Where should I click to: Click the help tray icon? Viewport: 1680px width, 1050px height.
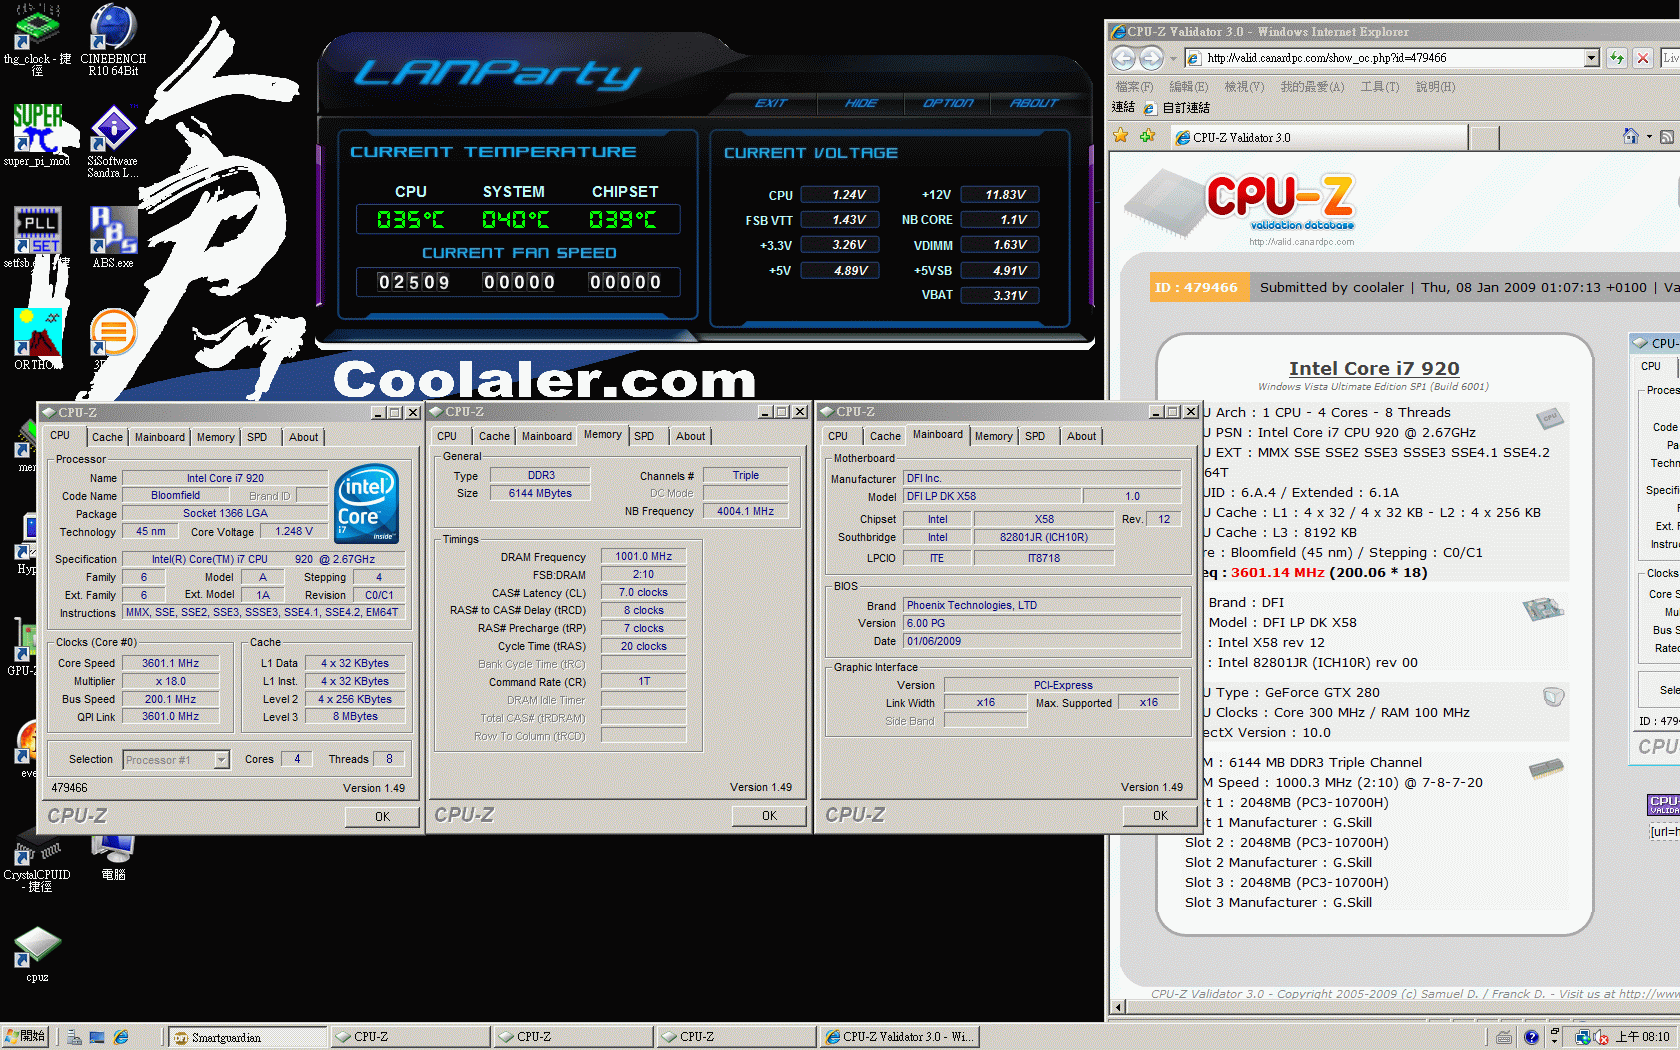click(1531, 1037)
